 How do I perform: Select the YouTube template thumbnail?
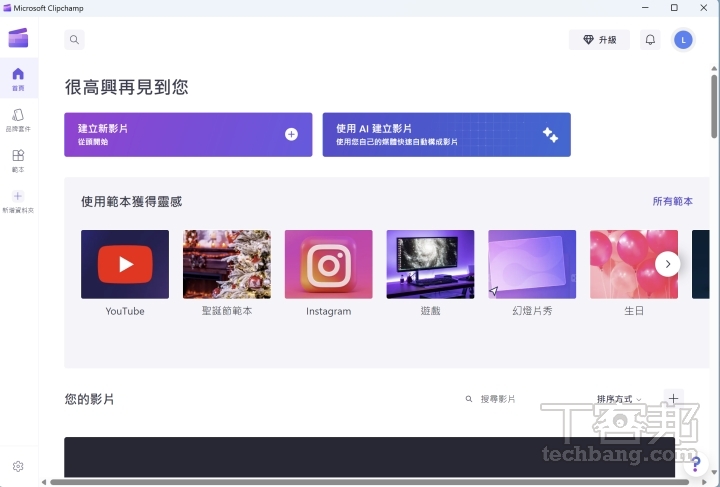pyautogui.click(x=125, y=264)
